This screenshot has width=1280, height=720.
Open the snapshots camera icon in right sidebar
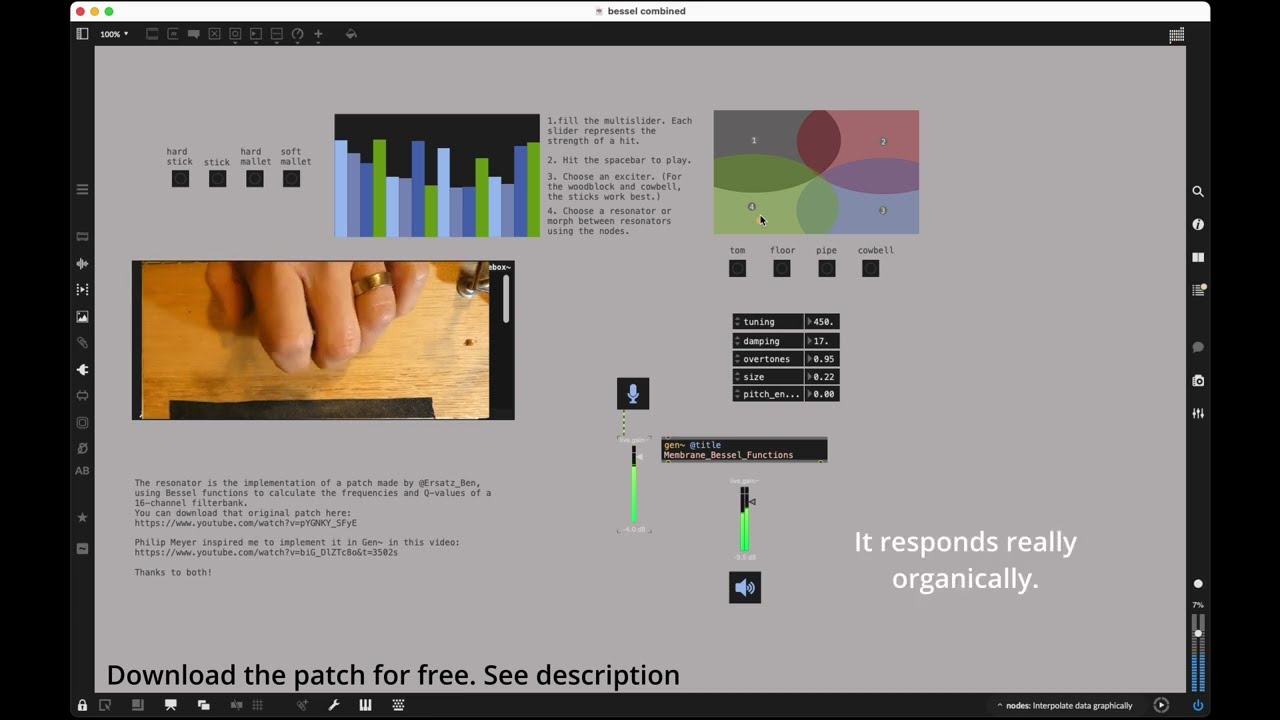[1198, 381]
